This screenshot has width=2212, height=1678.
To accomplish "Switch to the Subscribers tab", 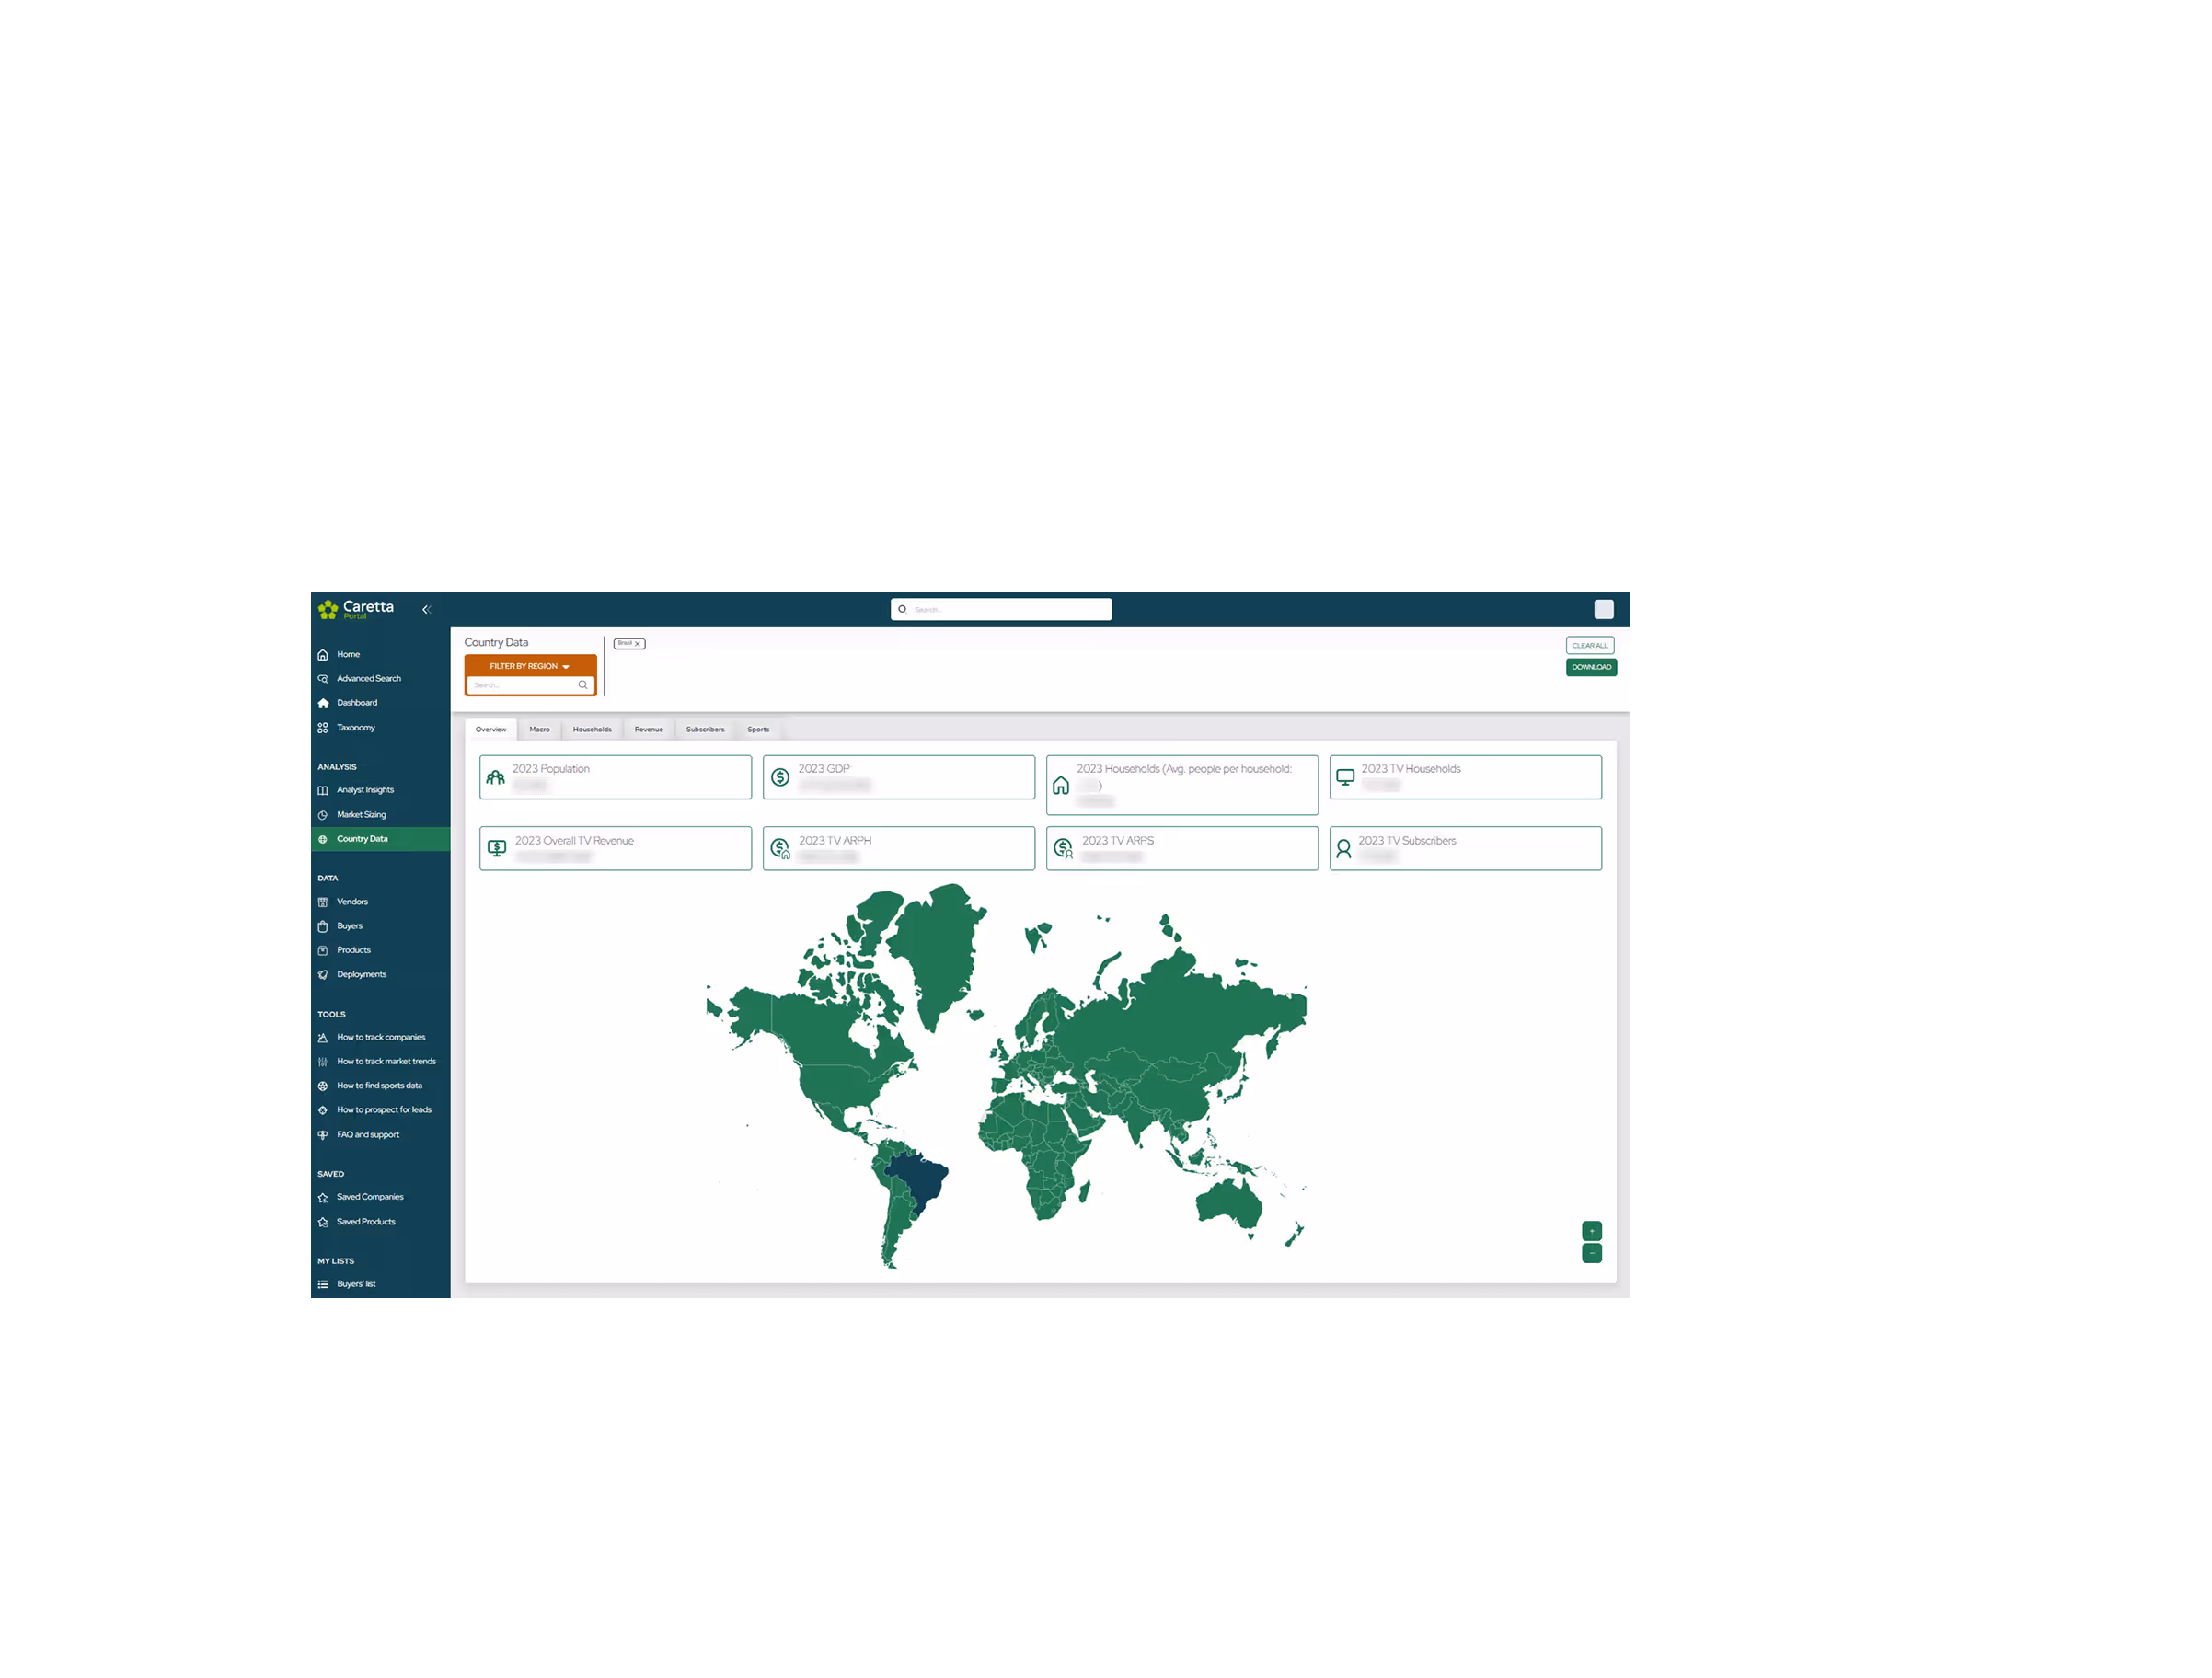I will (705, 729).
